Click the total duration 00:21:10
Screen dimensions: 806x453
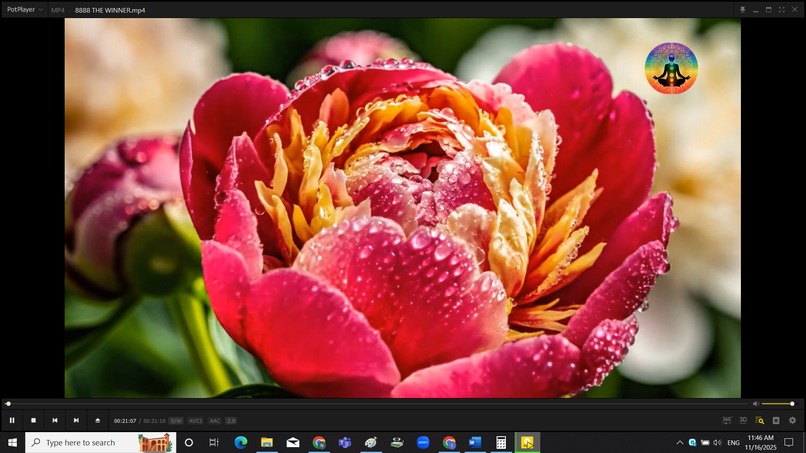(x=154, y=421)
